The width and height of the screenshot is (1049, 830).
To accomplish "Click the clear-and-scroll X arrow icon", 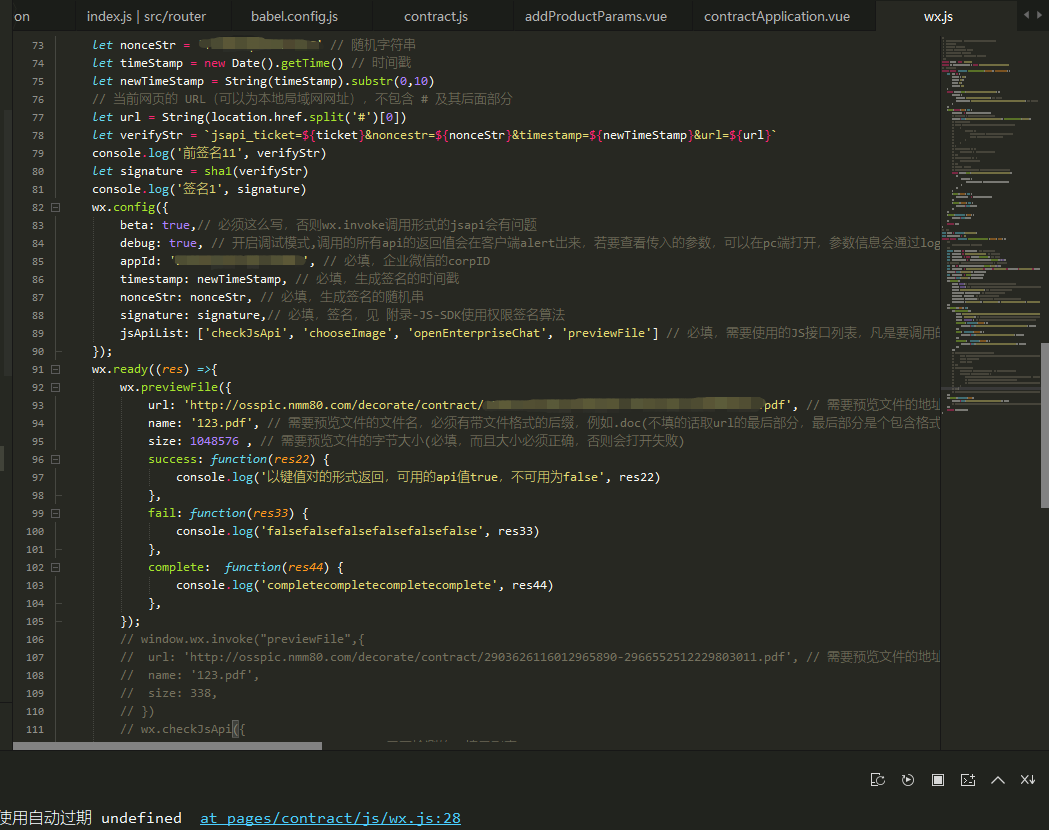I will (x=1027, y=780).
